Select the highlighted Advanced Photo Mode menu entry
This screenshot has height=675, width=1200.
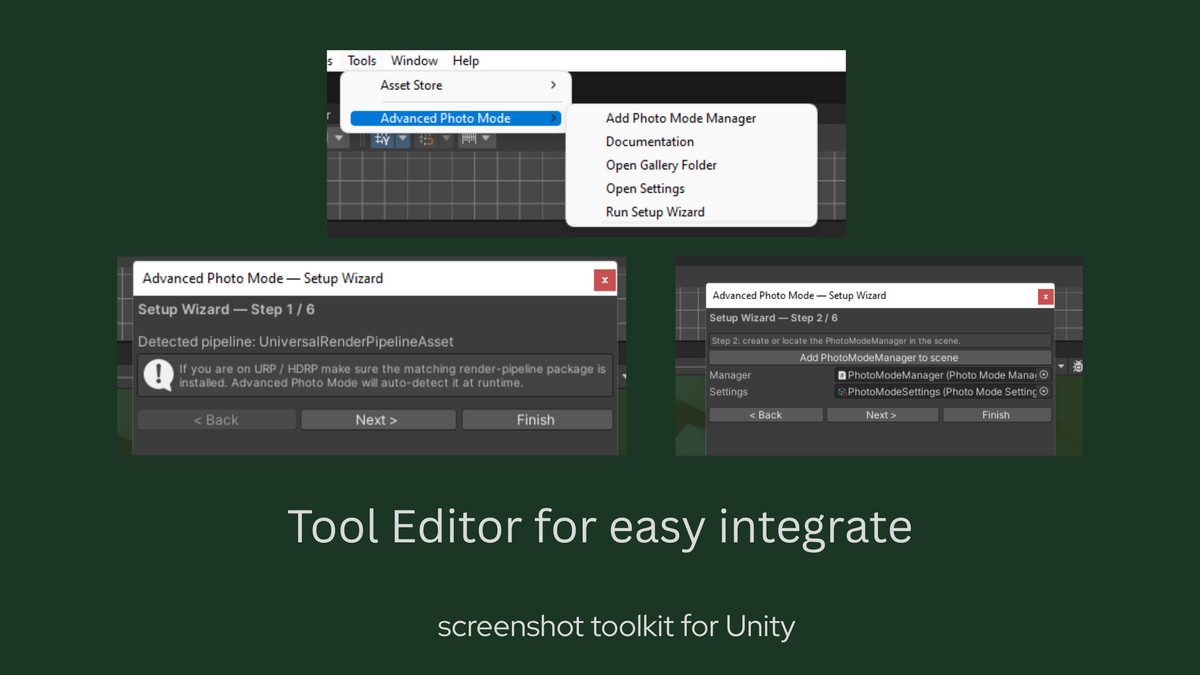tap(456, 118)
